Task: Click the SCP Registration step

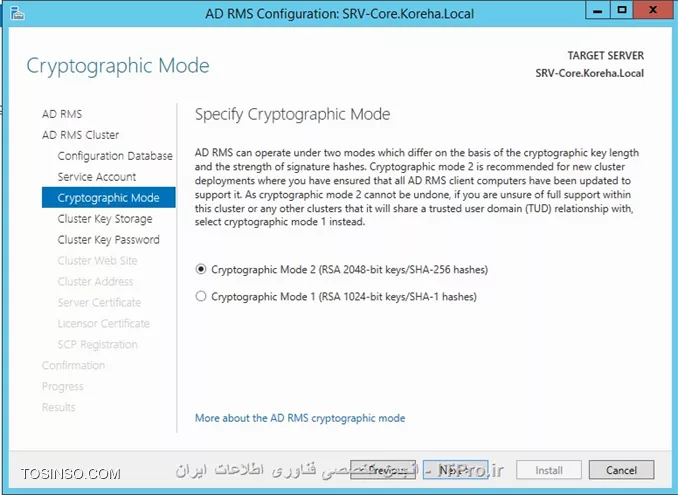Action: pos(98,345)
